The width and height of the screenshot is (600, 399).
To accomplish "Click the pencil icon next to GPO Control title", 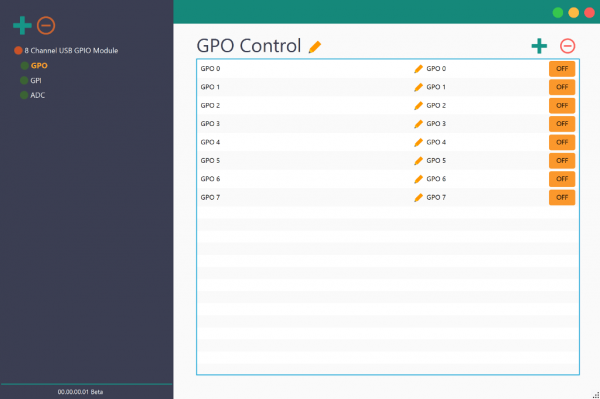I will (x=315, y=47).
